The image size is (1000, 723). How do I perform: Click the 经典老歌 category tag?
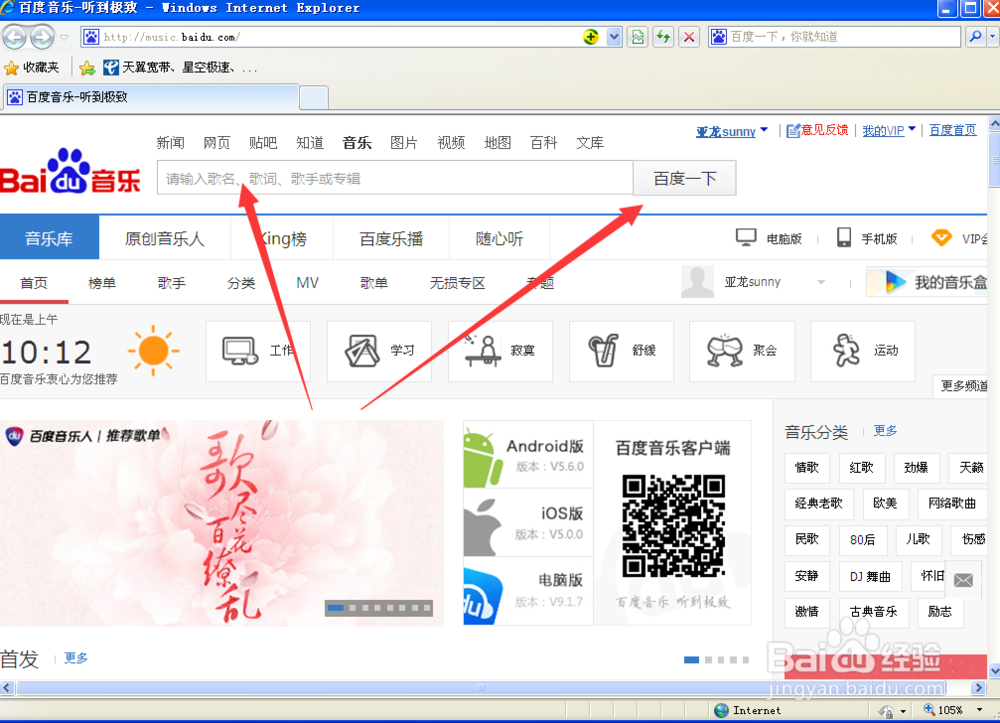pos(818,503)
